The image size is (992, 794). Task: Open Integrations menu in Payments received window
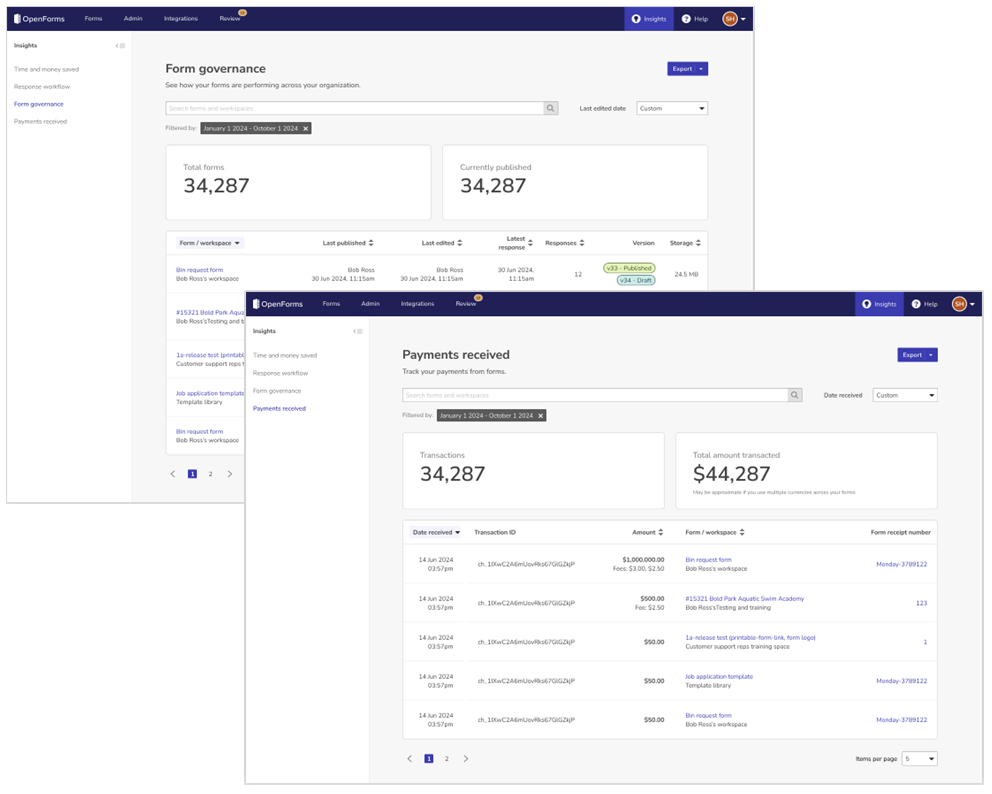[417, 304]
